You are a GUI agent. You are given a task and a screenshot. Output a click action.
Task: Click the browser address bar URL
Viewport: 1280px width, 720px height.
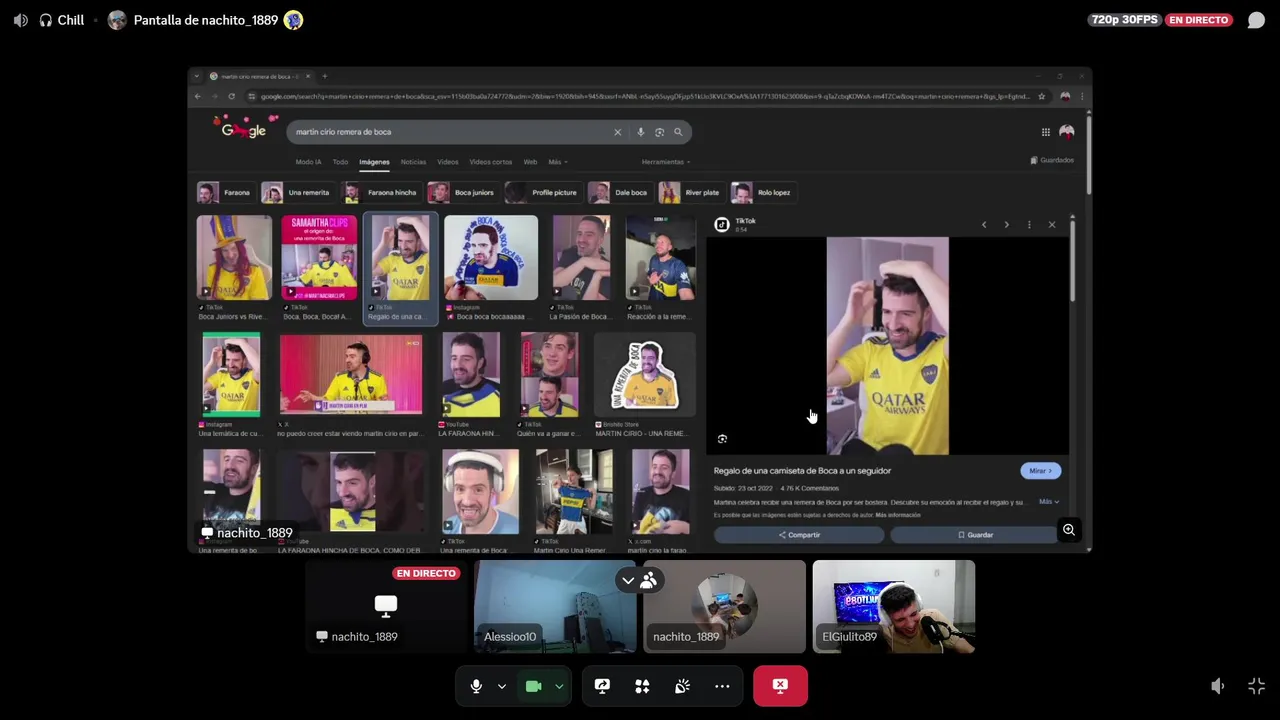pos(644,96)
